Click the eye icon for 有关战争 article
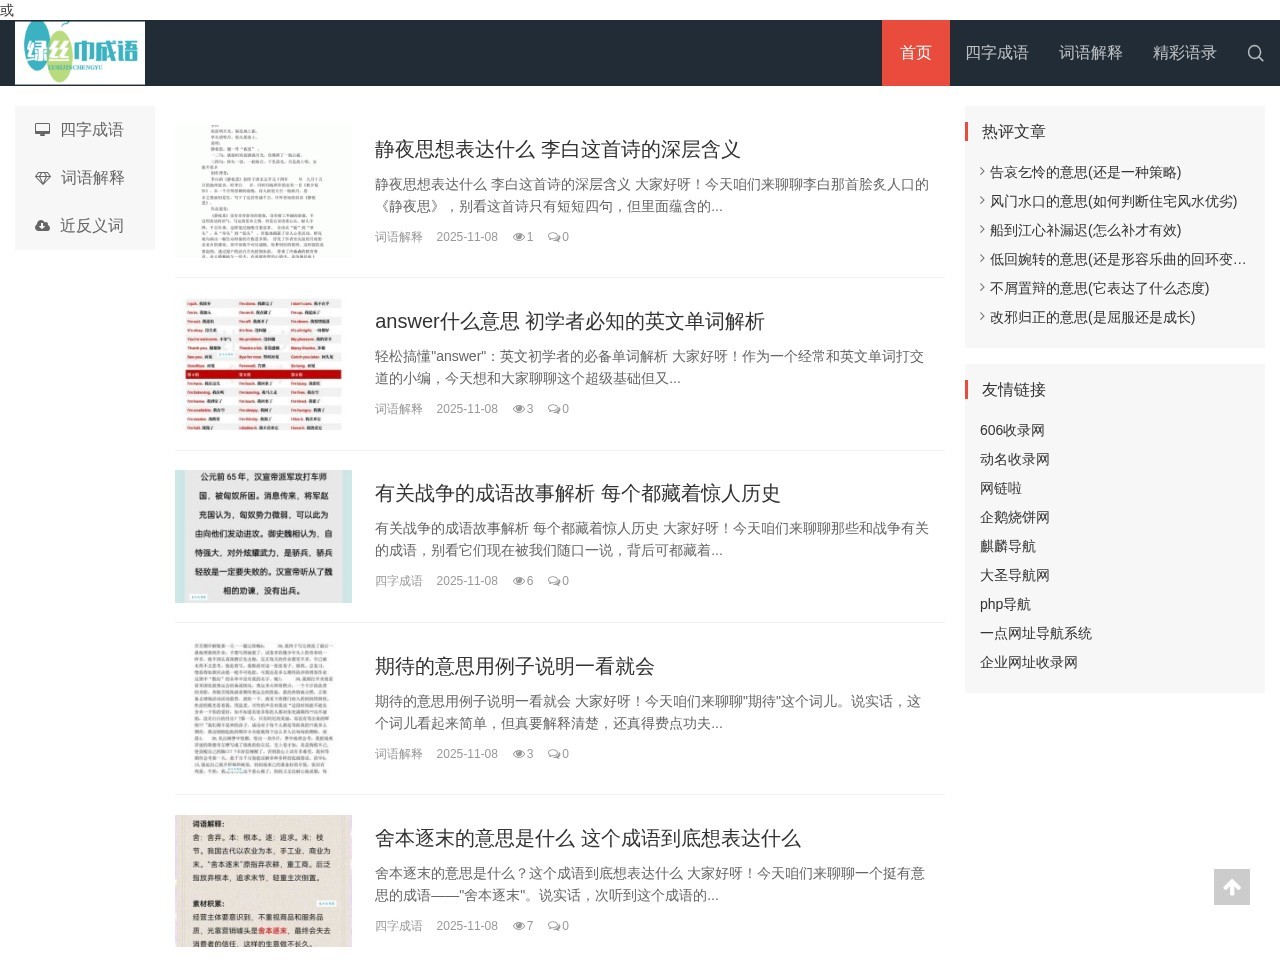This screenshot has height=960, width=1280. click(x=519, y=581)
